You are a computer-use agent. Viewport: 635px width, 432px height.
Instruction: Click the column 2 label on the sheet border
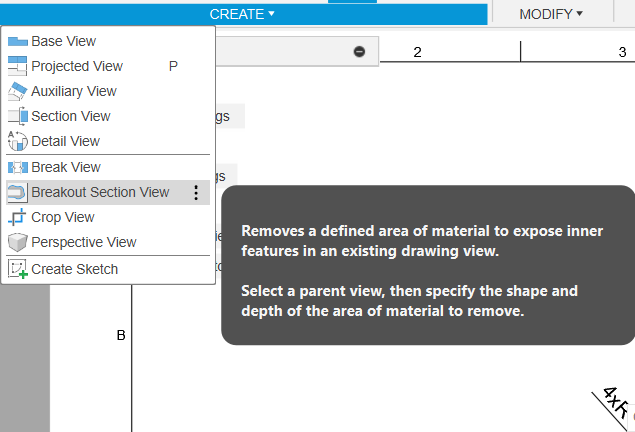417,52
